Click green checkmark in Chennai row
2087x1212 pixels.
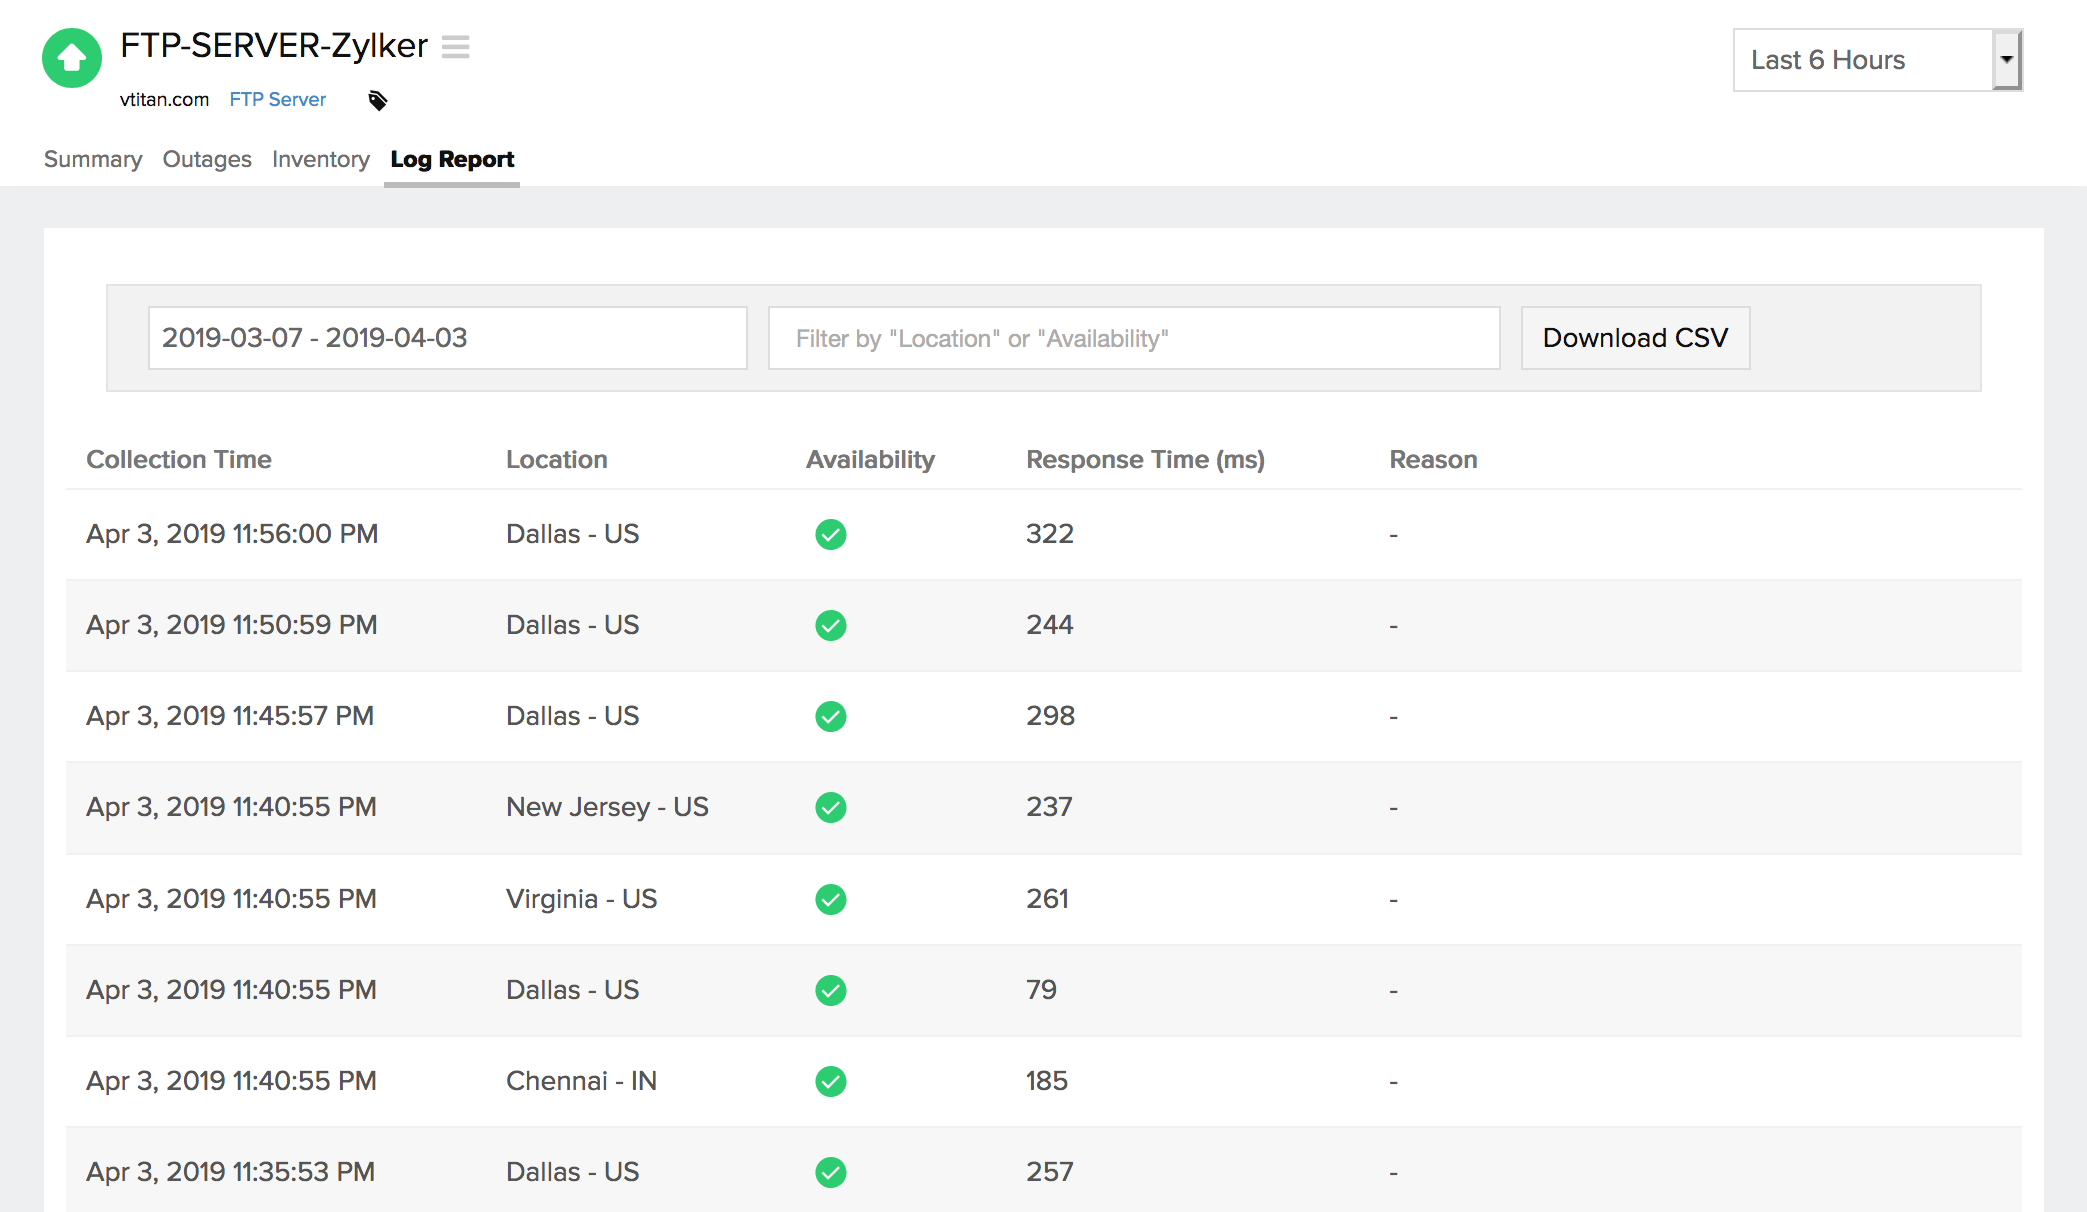click(830, 1081)
